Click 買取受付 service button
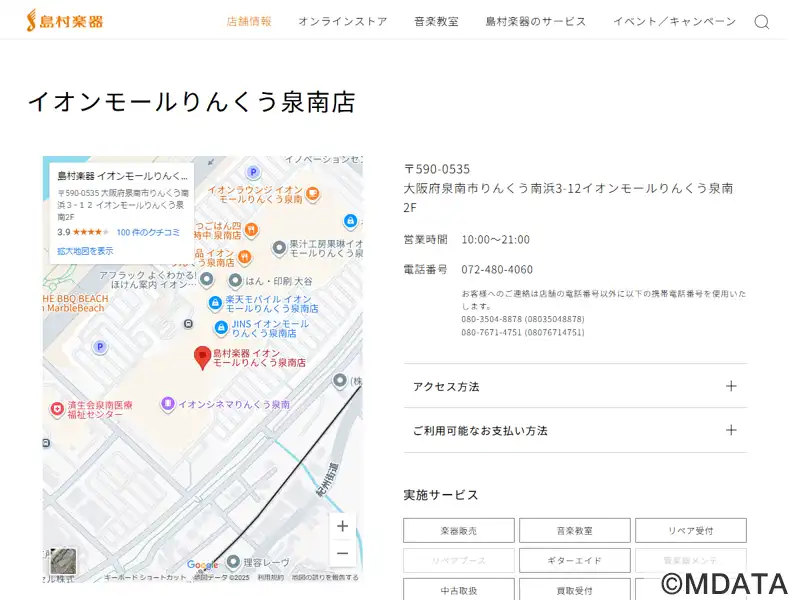 [574, 590]
